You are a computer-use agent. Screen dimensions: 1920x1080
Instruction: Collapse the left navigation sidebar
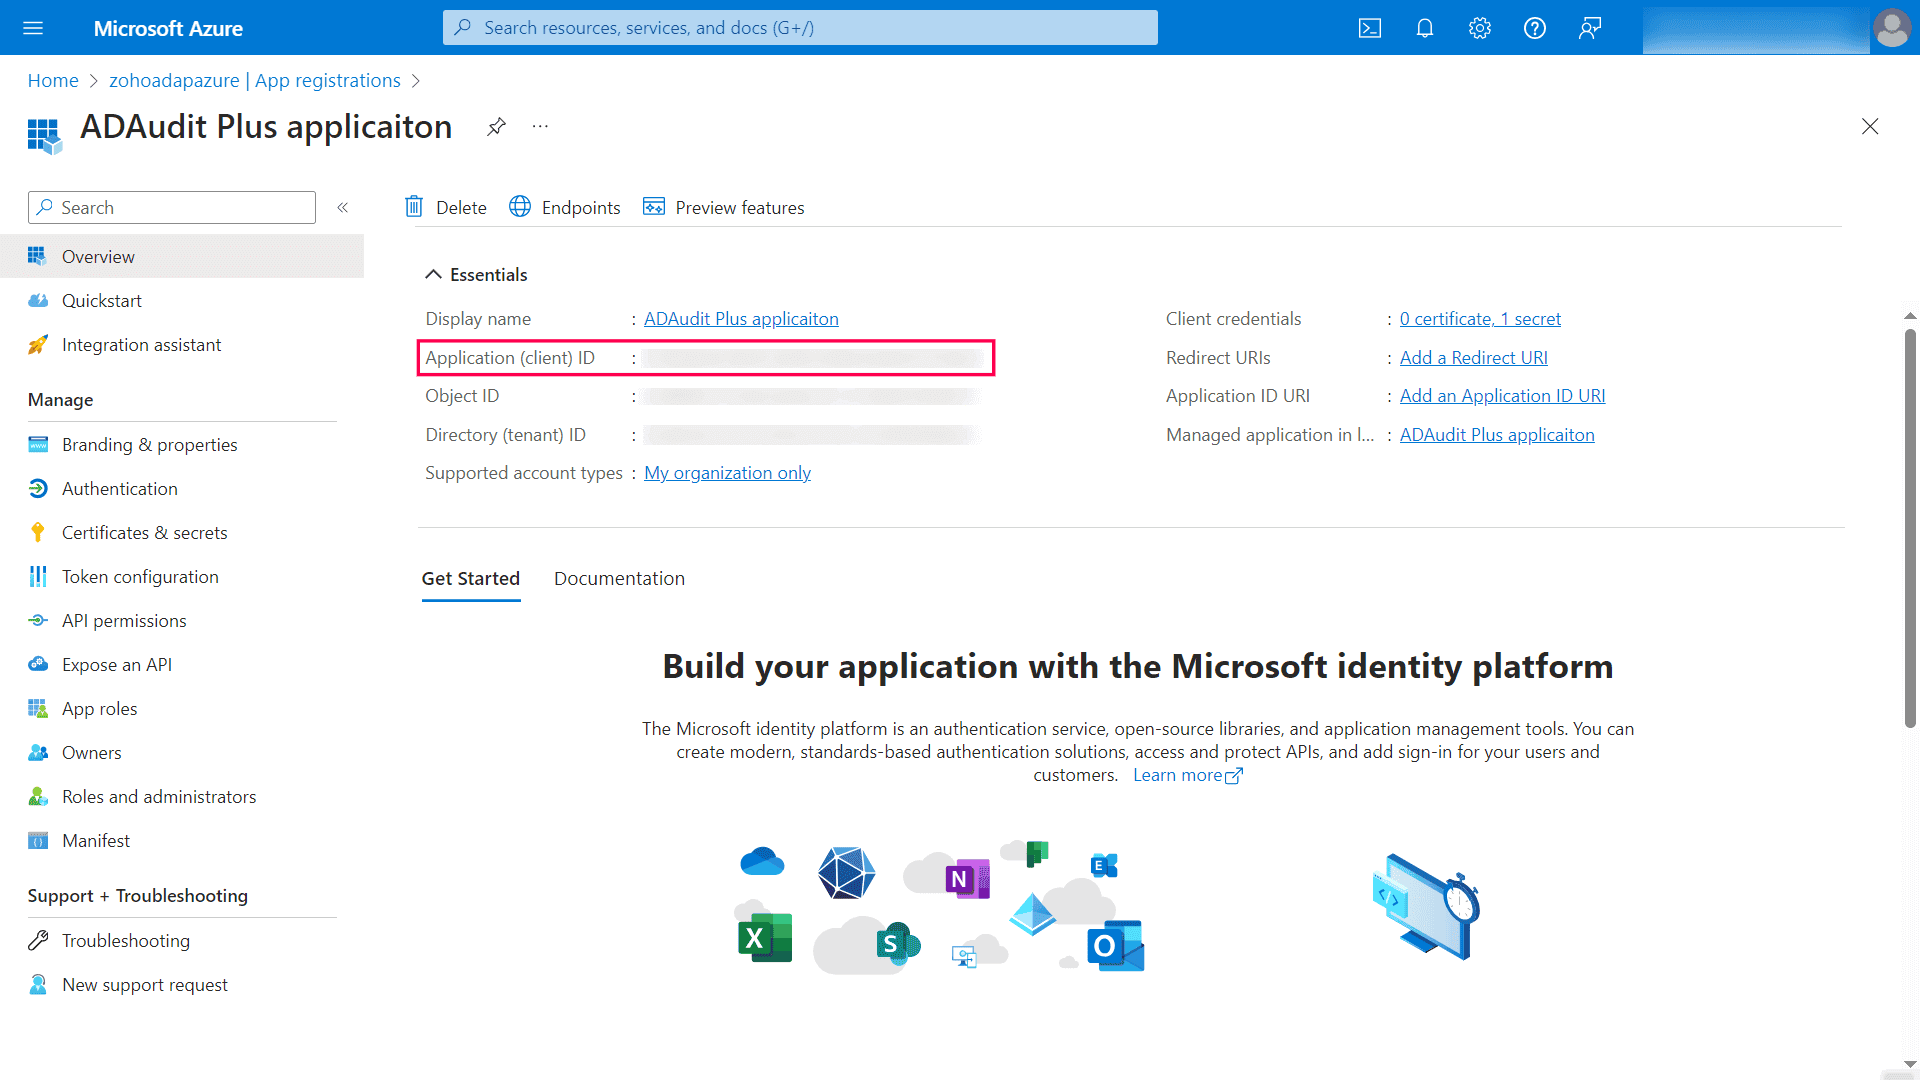click(343, 207)
